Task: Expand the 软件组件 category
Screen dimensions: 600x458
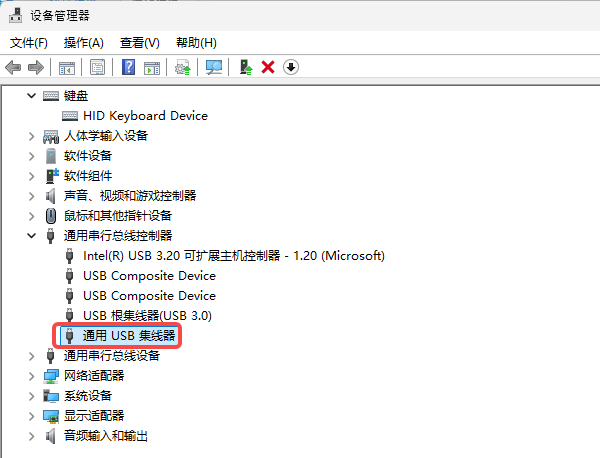Action: pos(31,176)
